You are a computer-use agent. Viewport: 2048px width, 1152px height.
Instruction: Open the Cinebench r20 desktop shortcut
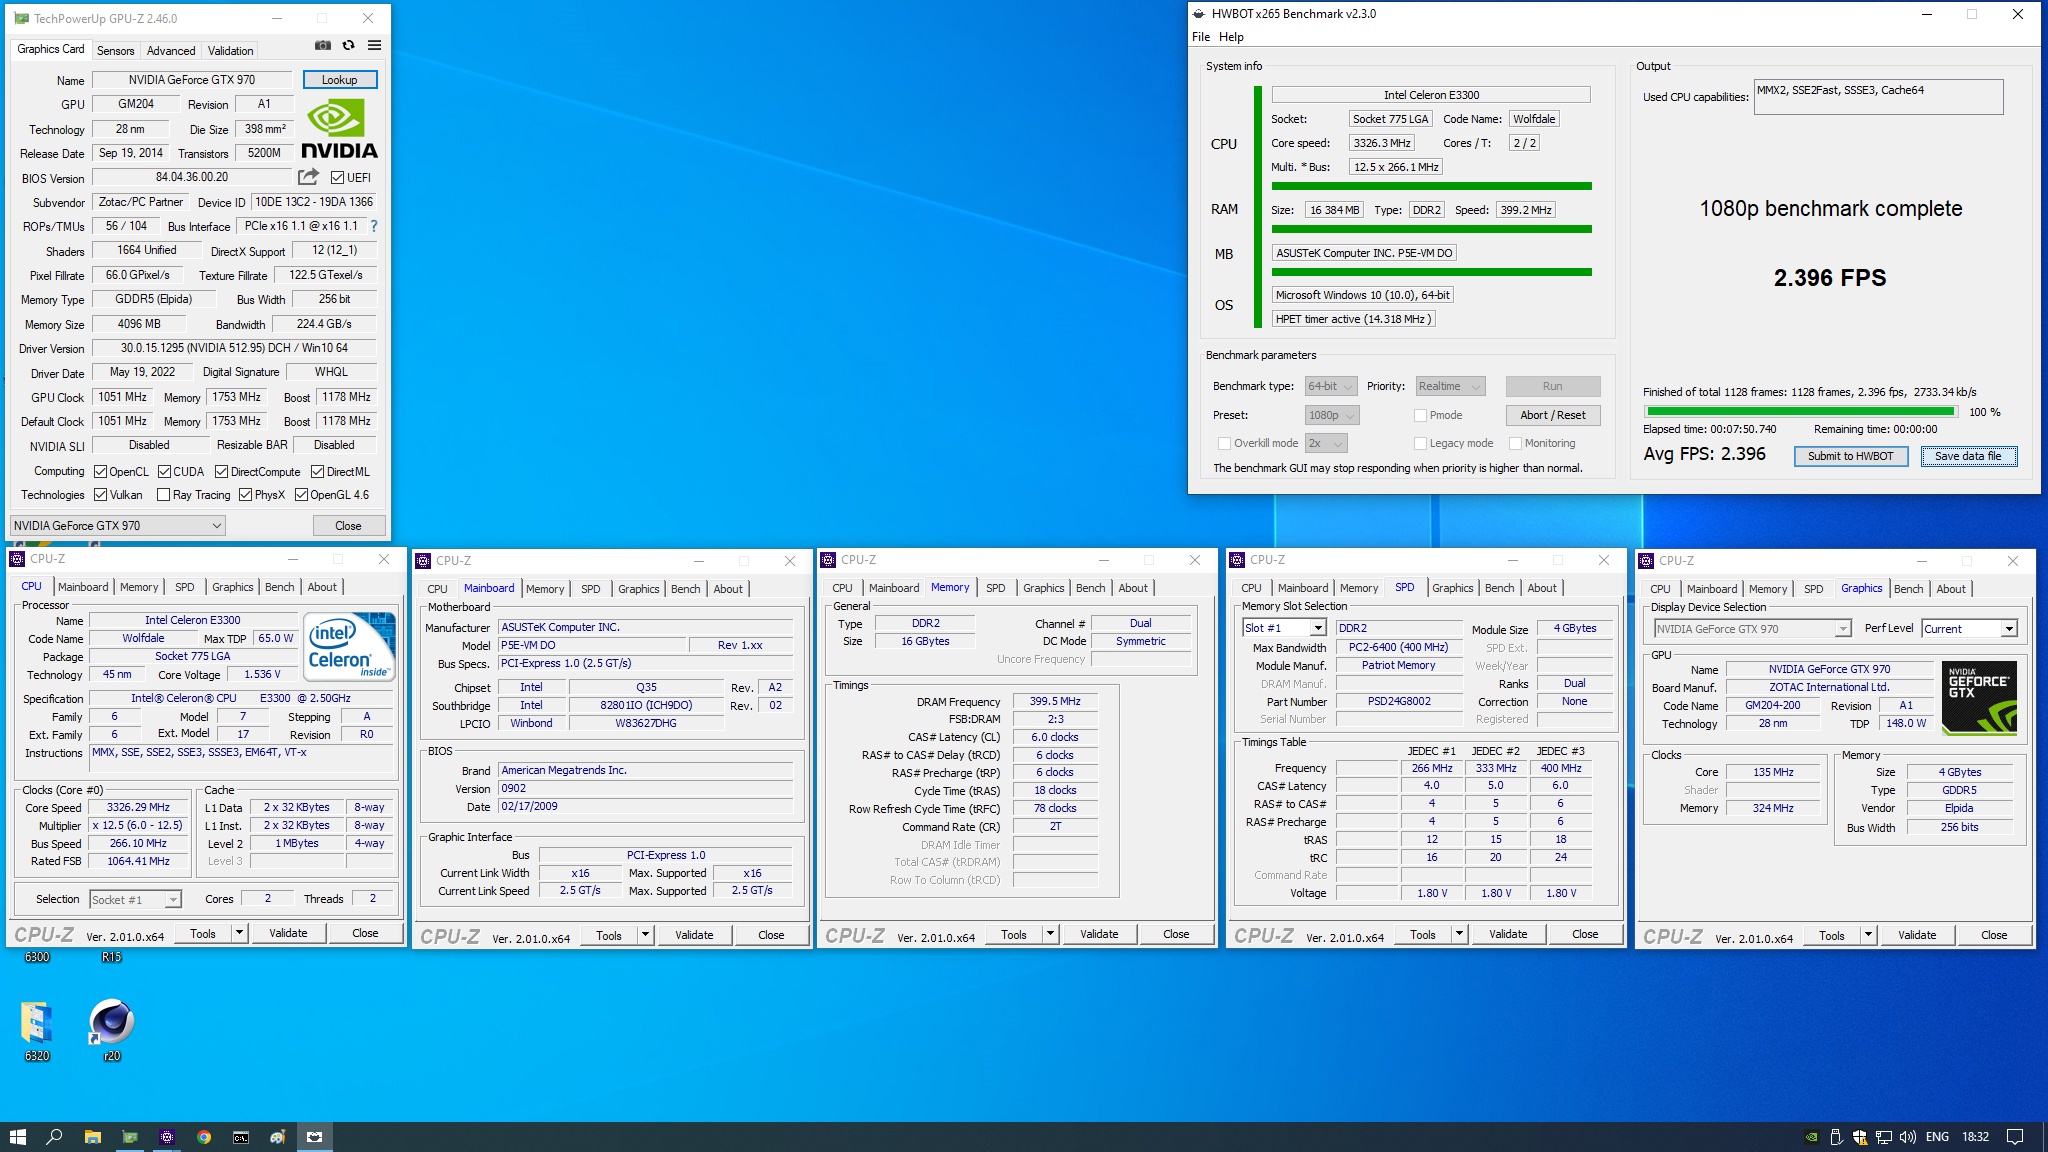click(111, 1030)
